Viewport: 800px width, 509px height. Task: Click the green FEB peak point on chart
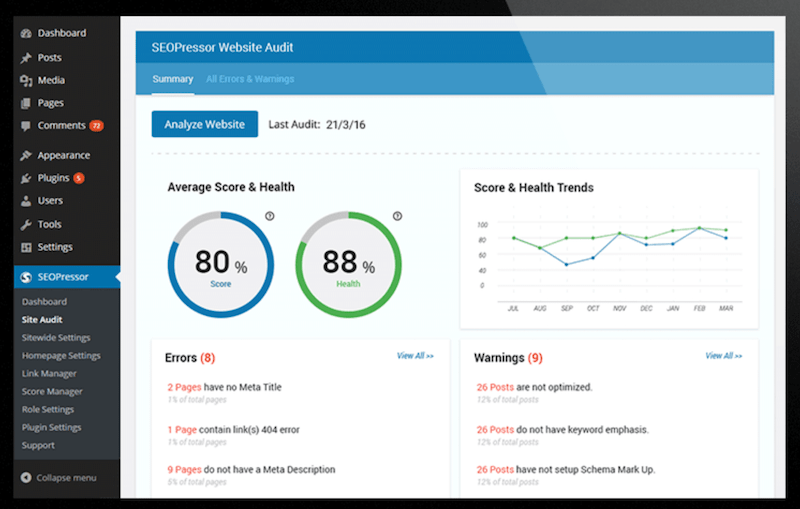point(699,228)
